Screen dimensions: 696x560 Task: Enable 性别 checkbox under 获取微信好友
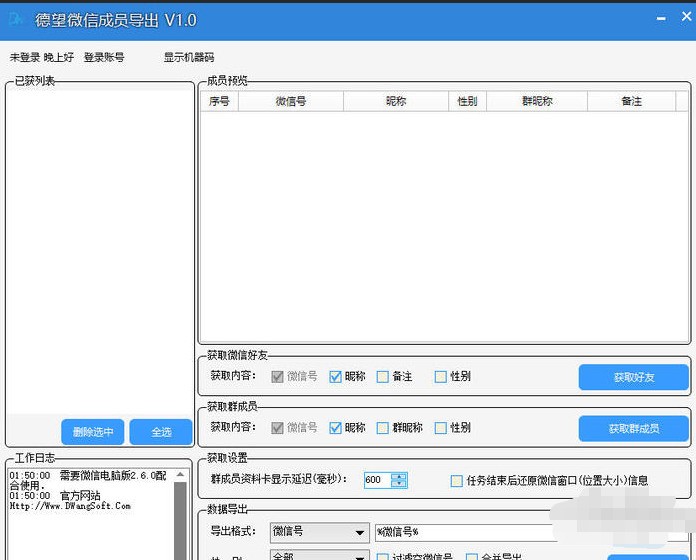pyautogui.click(x=440, y=377)
